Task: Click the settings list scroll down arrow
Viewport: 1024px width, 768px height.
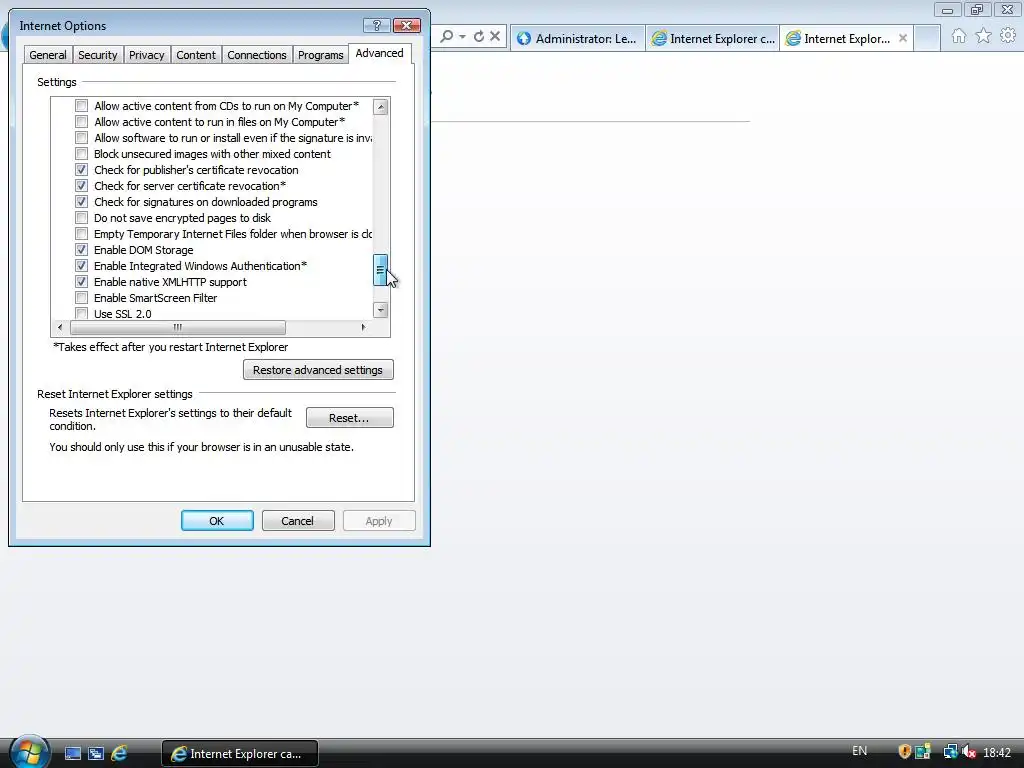Action: pyautogui.click(x=381, y=310)
